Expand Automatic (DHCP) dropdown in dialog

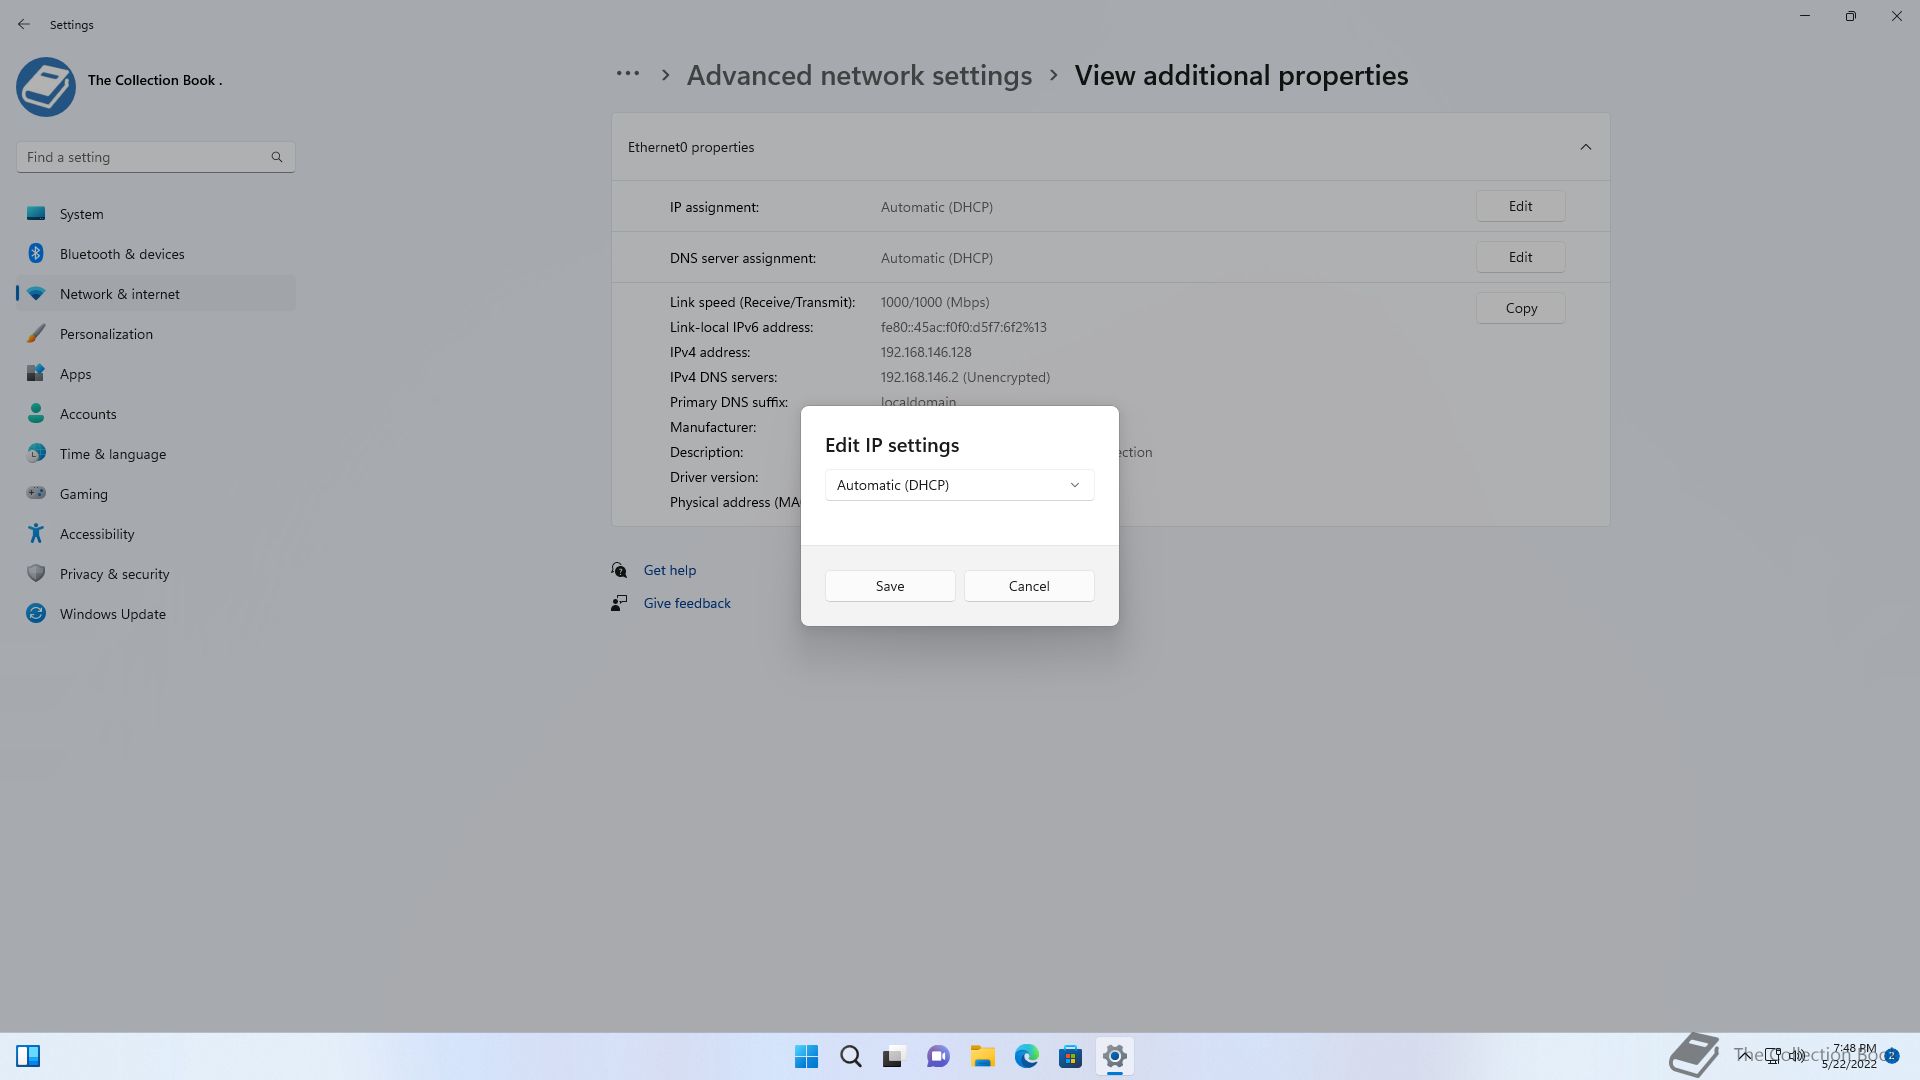[959, 485]
